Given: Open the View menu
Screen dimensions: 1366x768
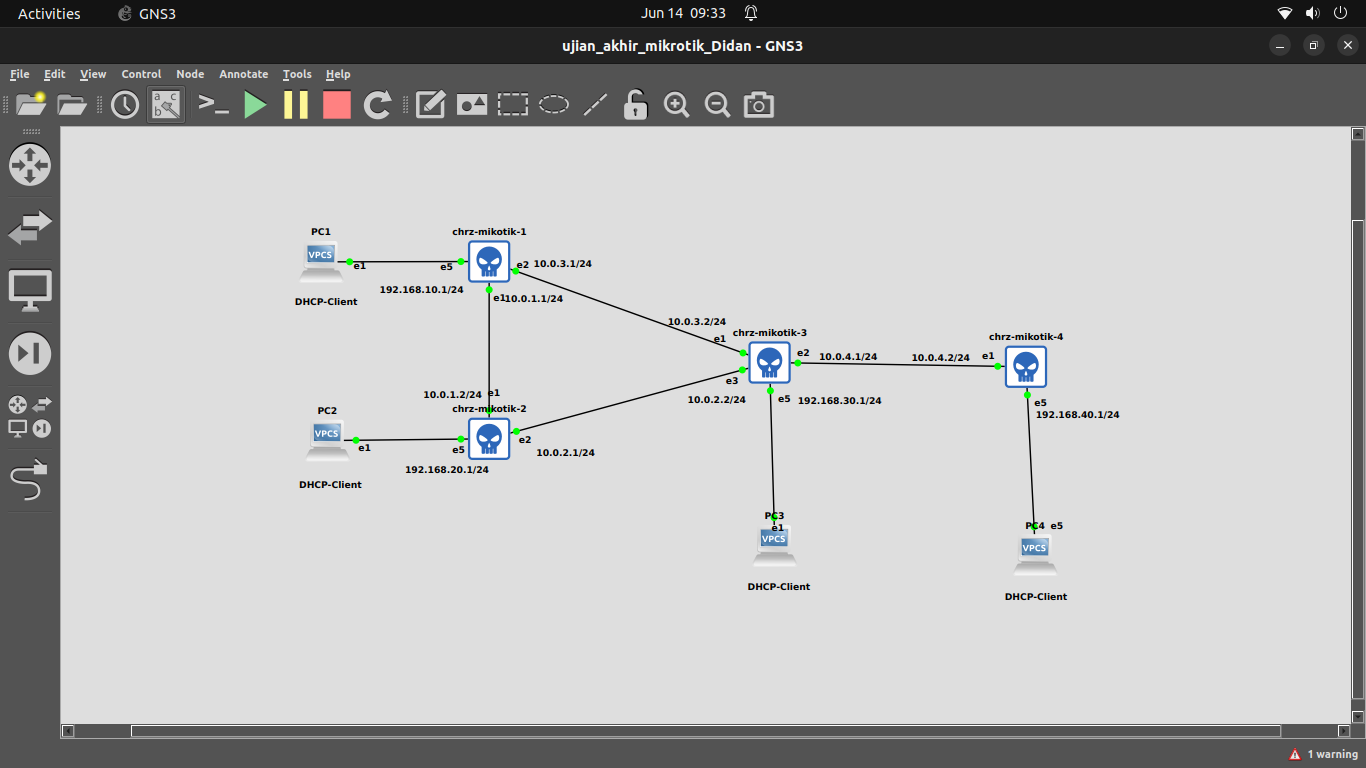Looking at the screenshot, I should [x=93, y=74].
